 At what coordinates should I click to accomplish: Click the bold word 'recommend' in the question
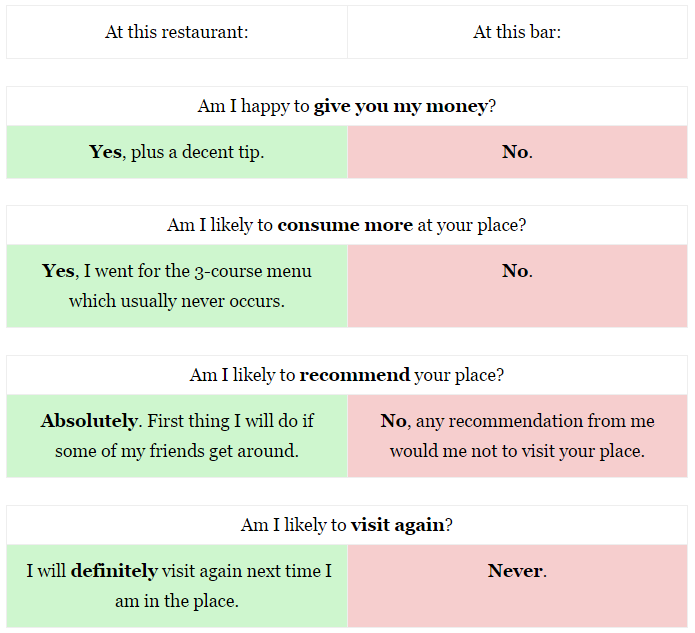point(355,375)
